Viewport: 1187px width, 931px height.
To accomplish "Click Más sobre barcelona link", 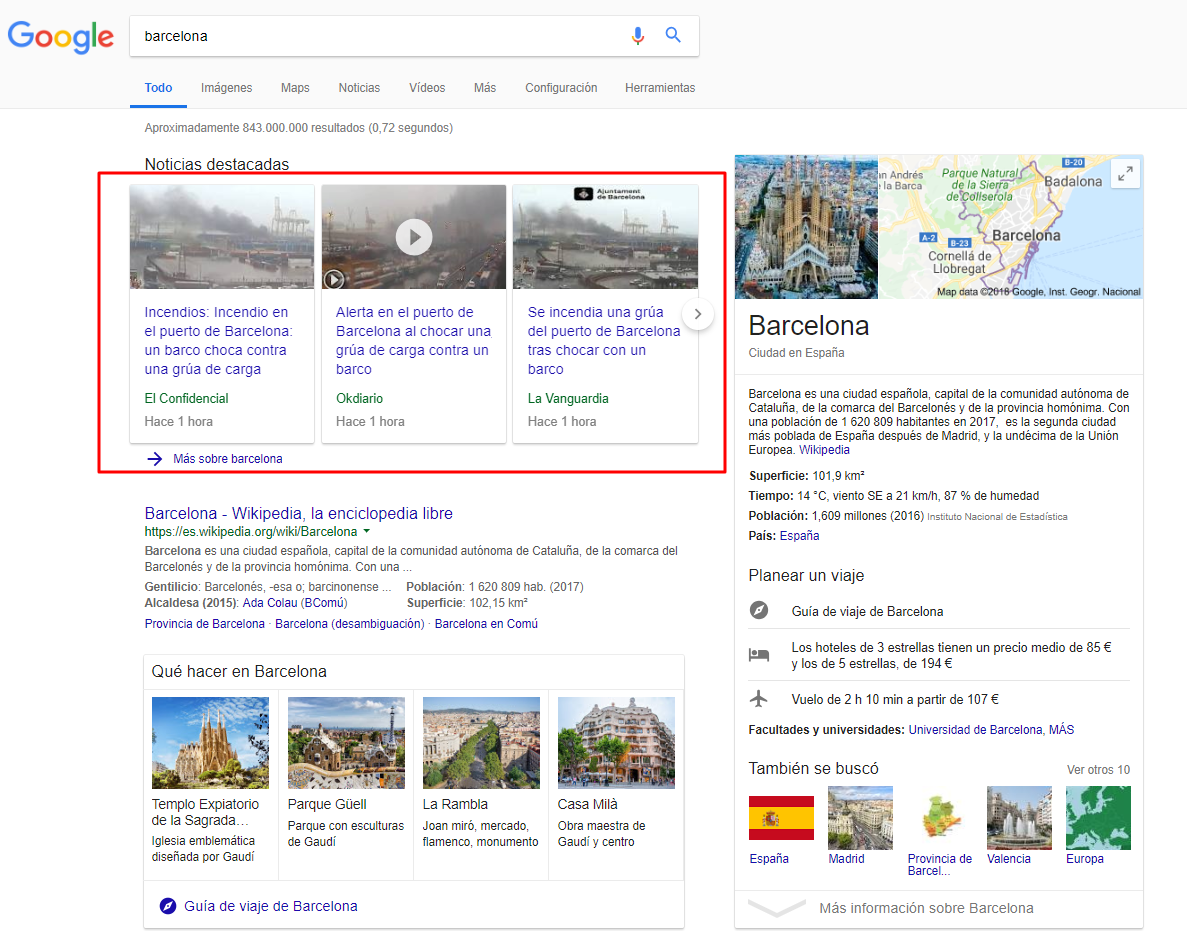I will pyautogui.click(x=228, y=459).
